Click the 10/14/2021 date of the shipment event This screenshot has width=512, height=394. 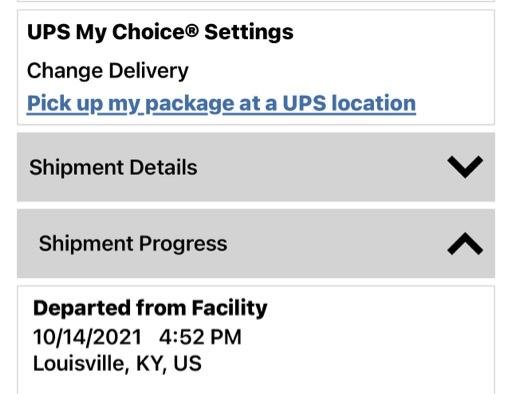tap(87, 337)
